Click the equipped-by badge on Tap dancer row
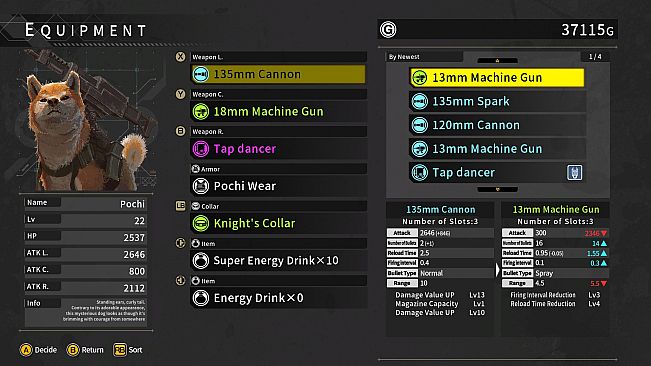 [575, 172]
